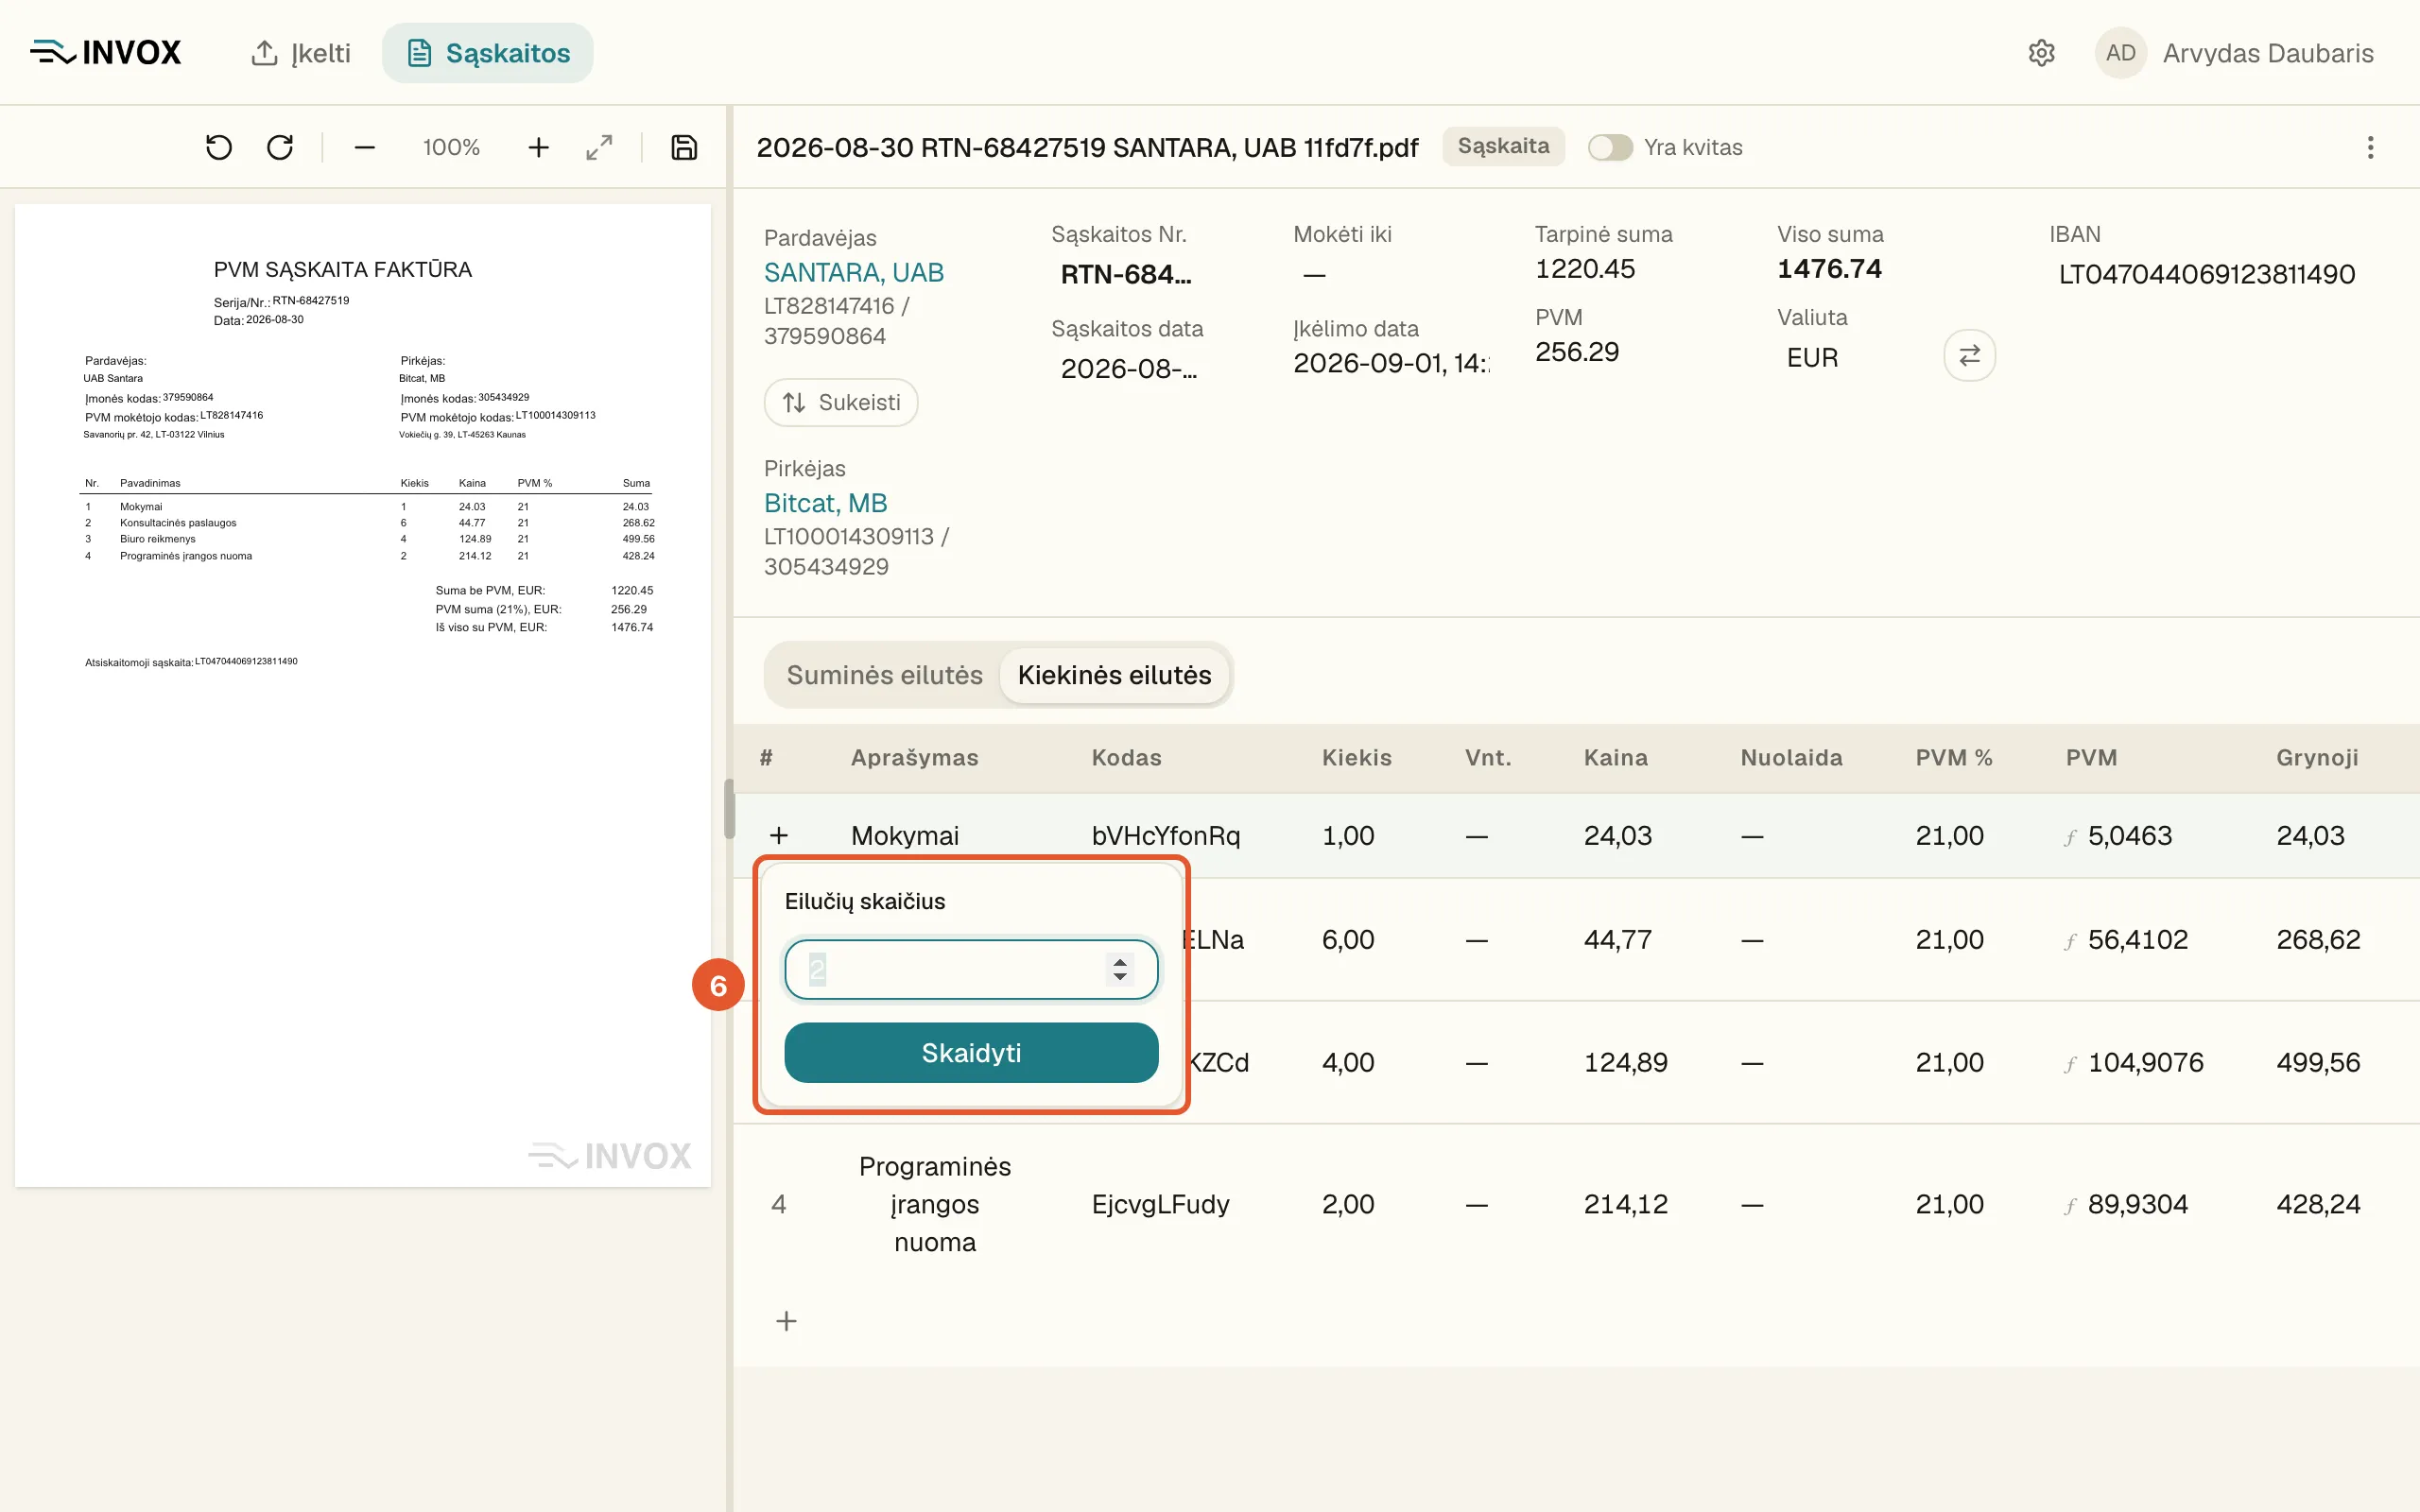Click net amount cell 499,56
Viewport: 2420px width, 1512px height.
coord(2319,1062)
